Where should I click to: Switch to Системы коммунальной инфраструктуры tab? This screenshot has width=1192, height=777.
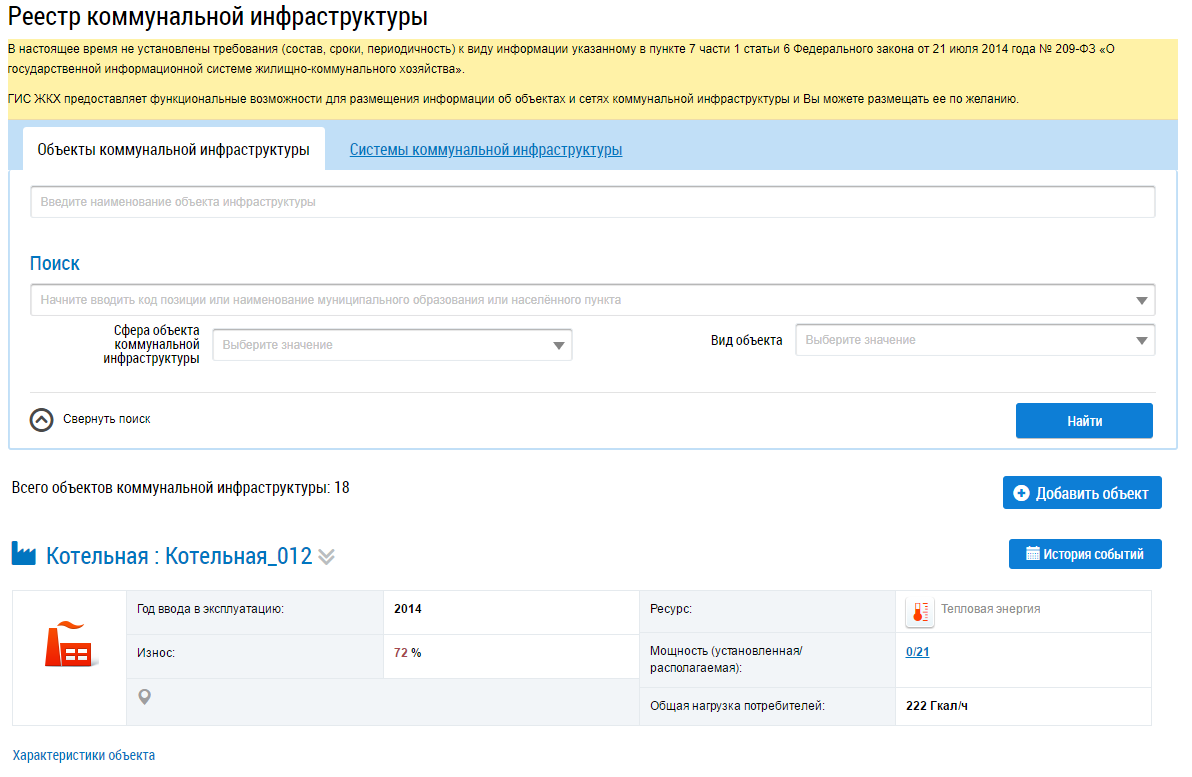[x=485, y=150]
